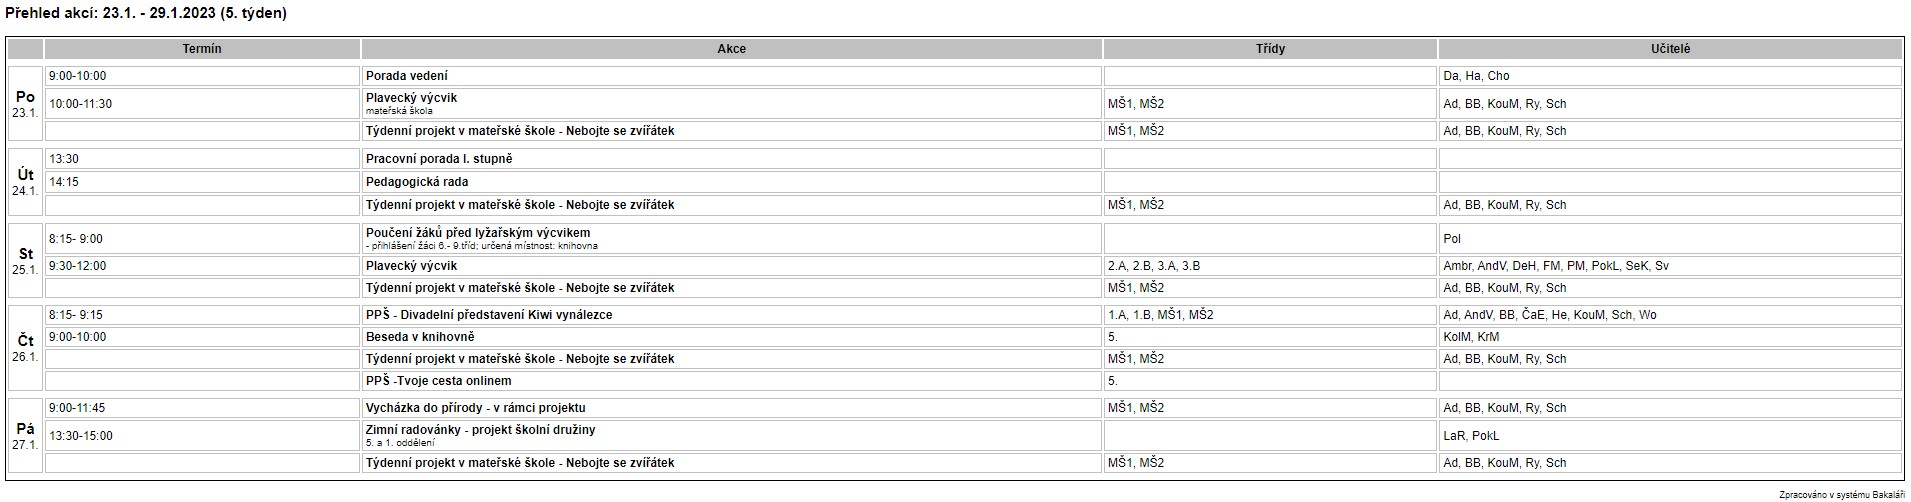Select the Učitelé column header

click(x=1670, y=49)
